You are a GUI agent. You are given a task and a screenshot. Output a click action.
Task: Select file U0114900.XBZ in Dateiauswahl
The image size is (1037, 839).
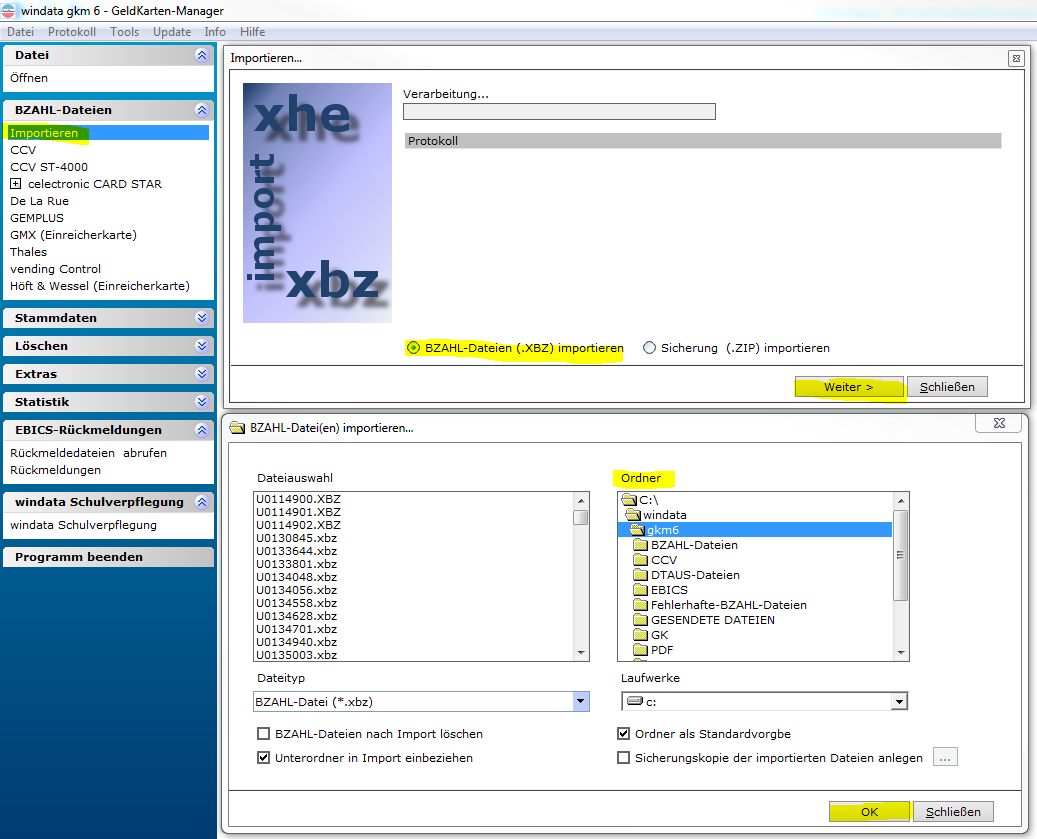pos(298,499)
